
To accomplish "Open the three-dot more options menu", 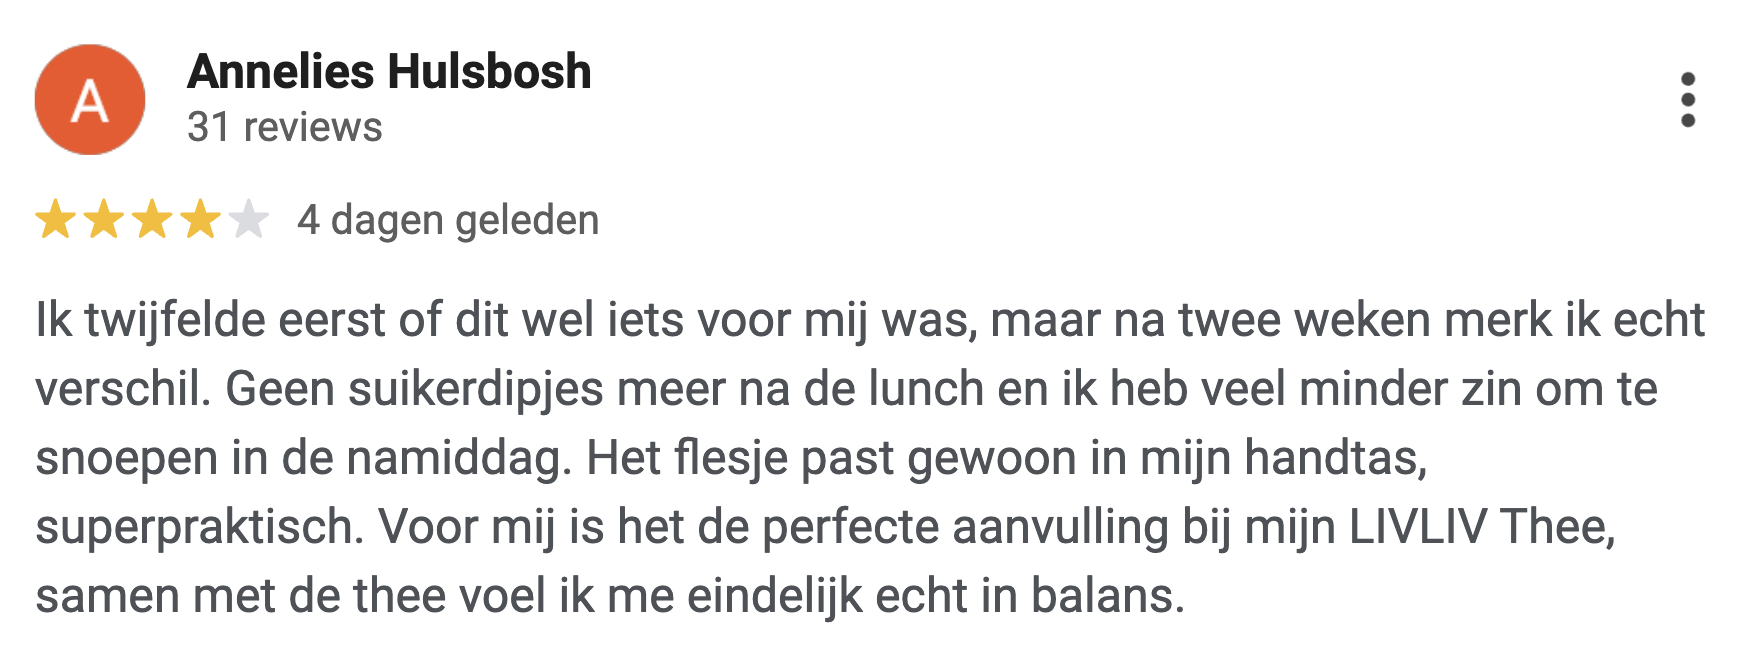I will pyautogui.click(x=1688, y=100).
